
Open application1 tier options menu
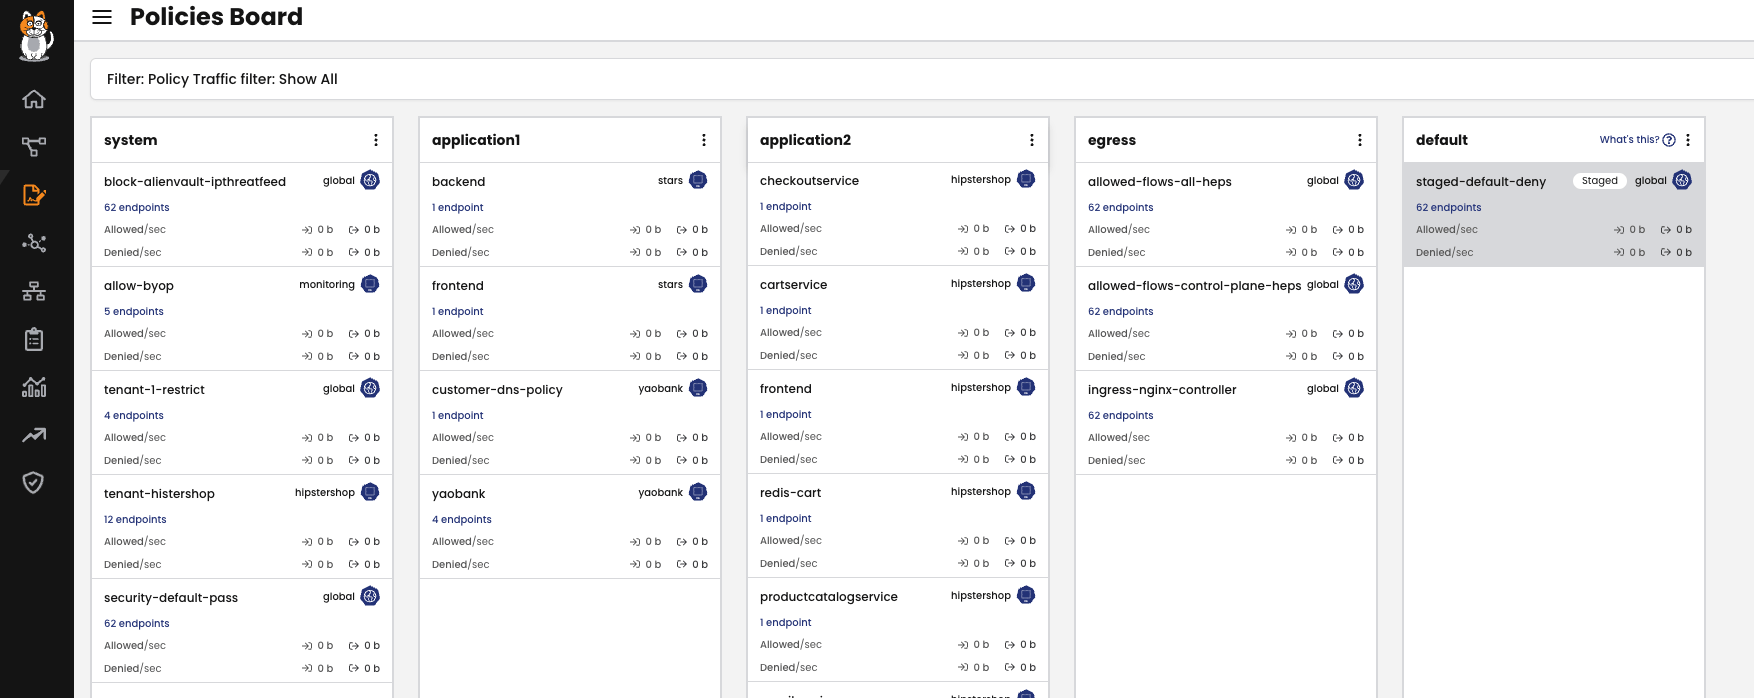pos(704,140)
